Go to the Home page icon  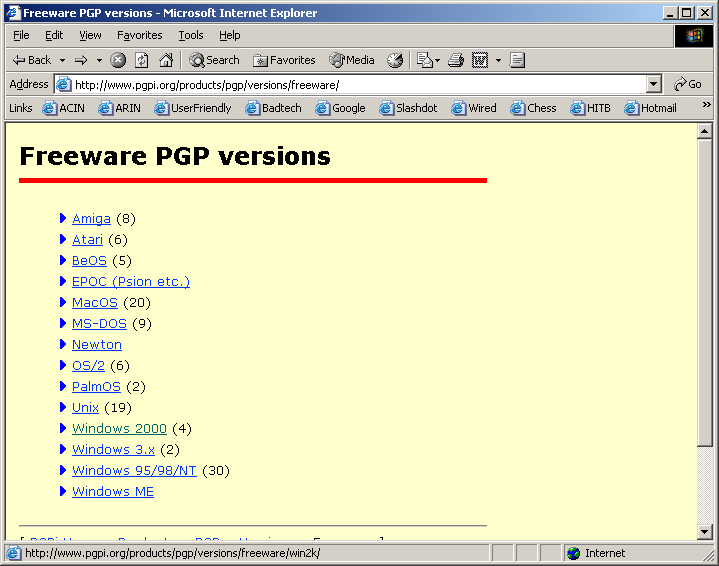pos(166,60)
